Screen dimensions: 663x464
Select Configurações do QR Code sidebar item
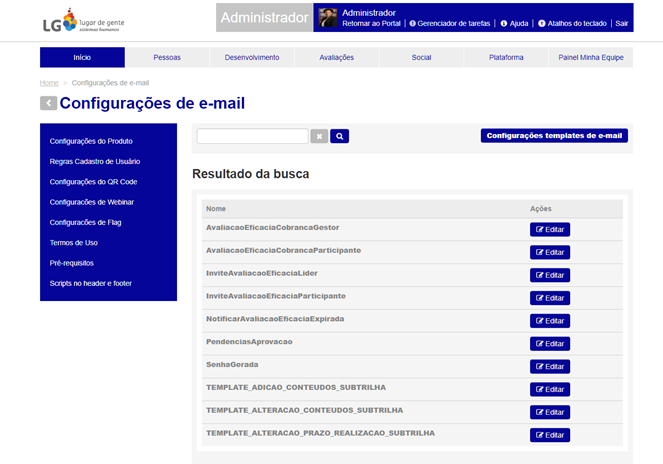click(x=93, y=182)
